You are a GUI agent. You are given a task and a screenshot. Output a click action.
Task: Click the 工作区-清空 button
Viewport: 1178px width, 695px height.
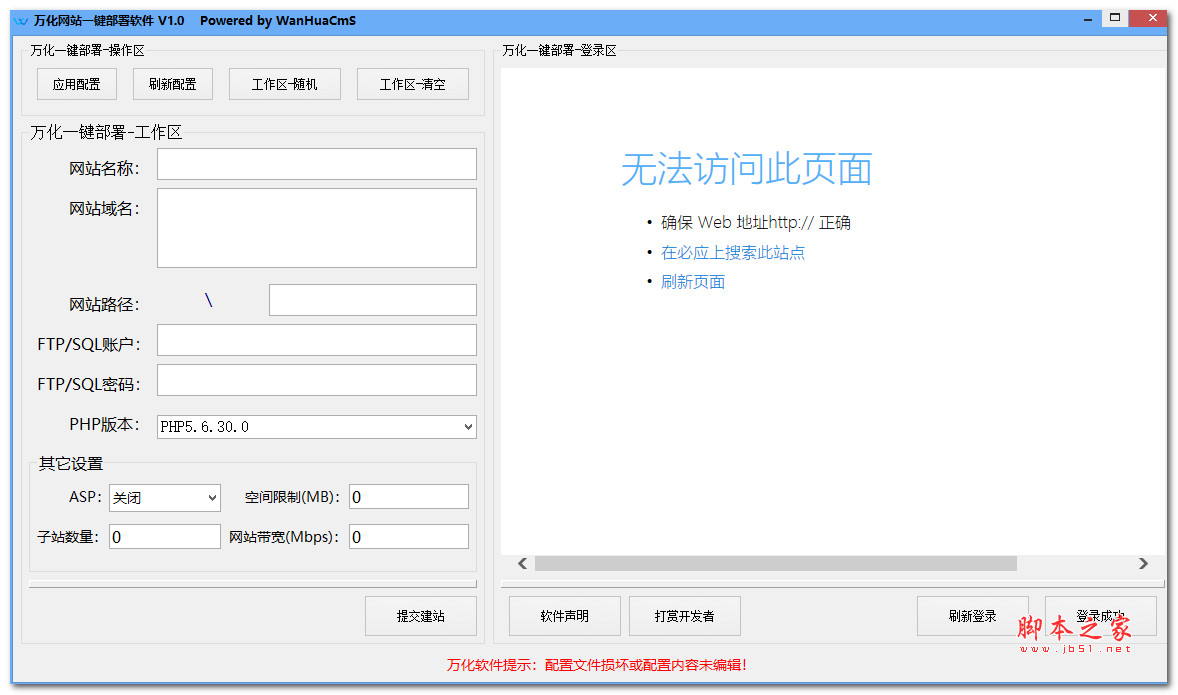412,83
